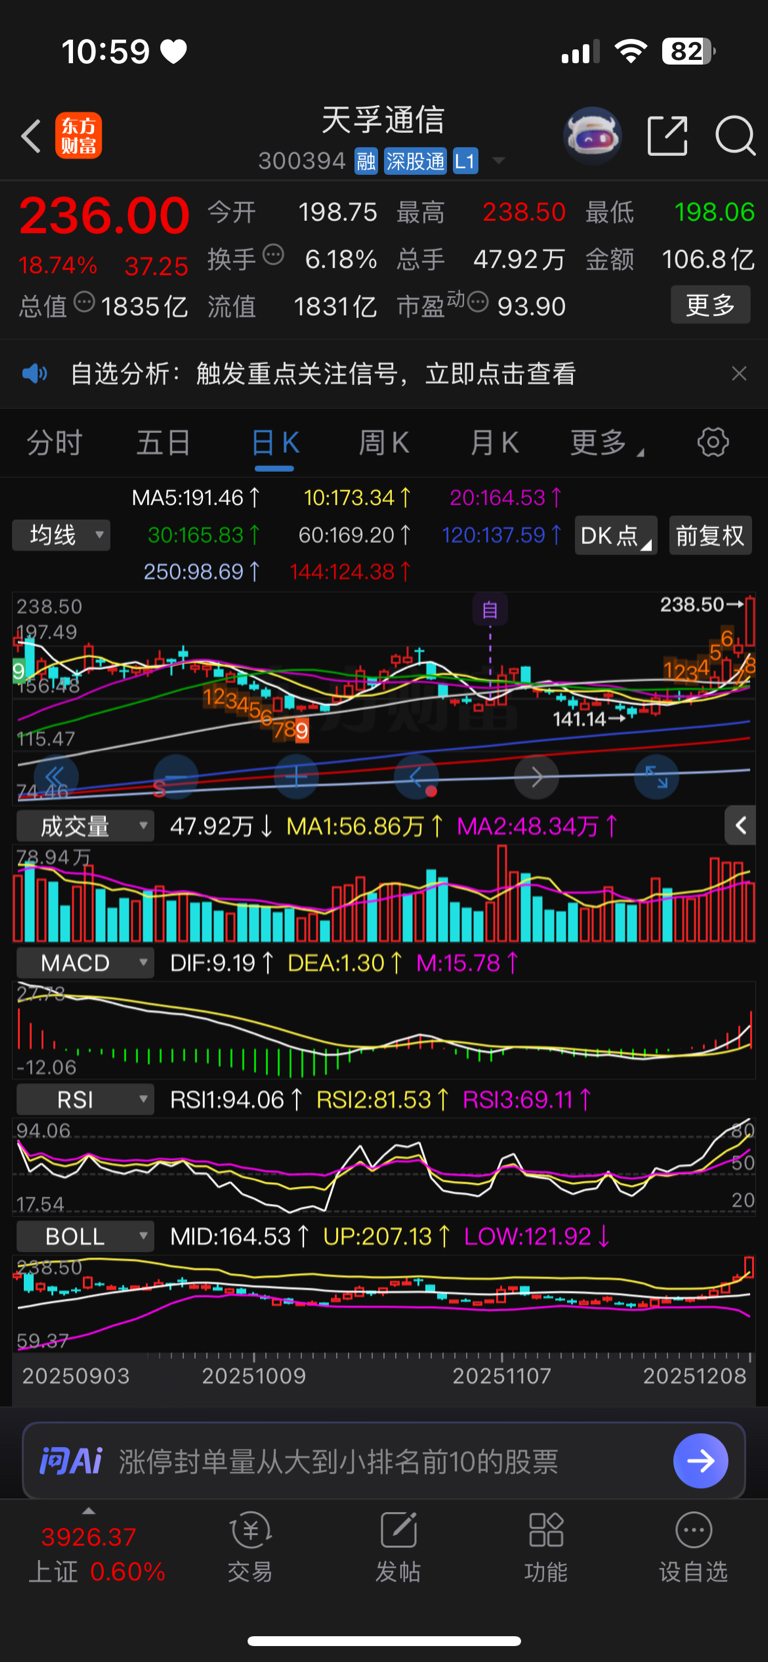Screen dimensions: 768x1663
Task: Move chart left with single left arrow
Action: [x=416, y=776]
